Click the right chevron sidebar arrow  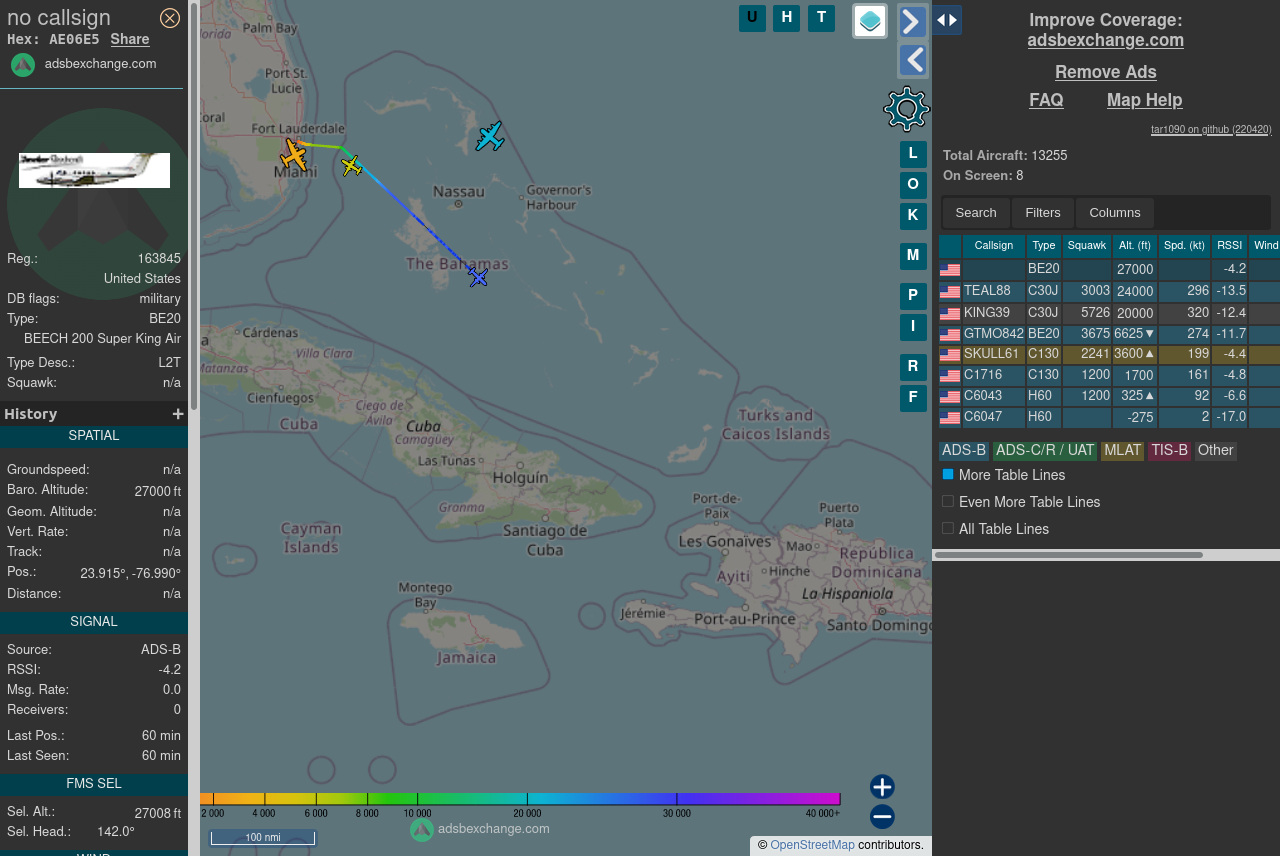click(913, 21)
